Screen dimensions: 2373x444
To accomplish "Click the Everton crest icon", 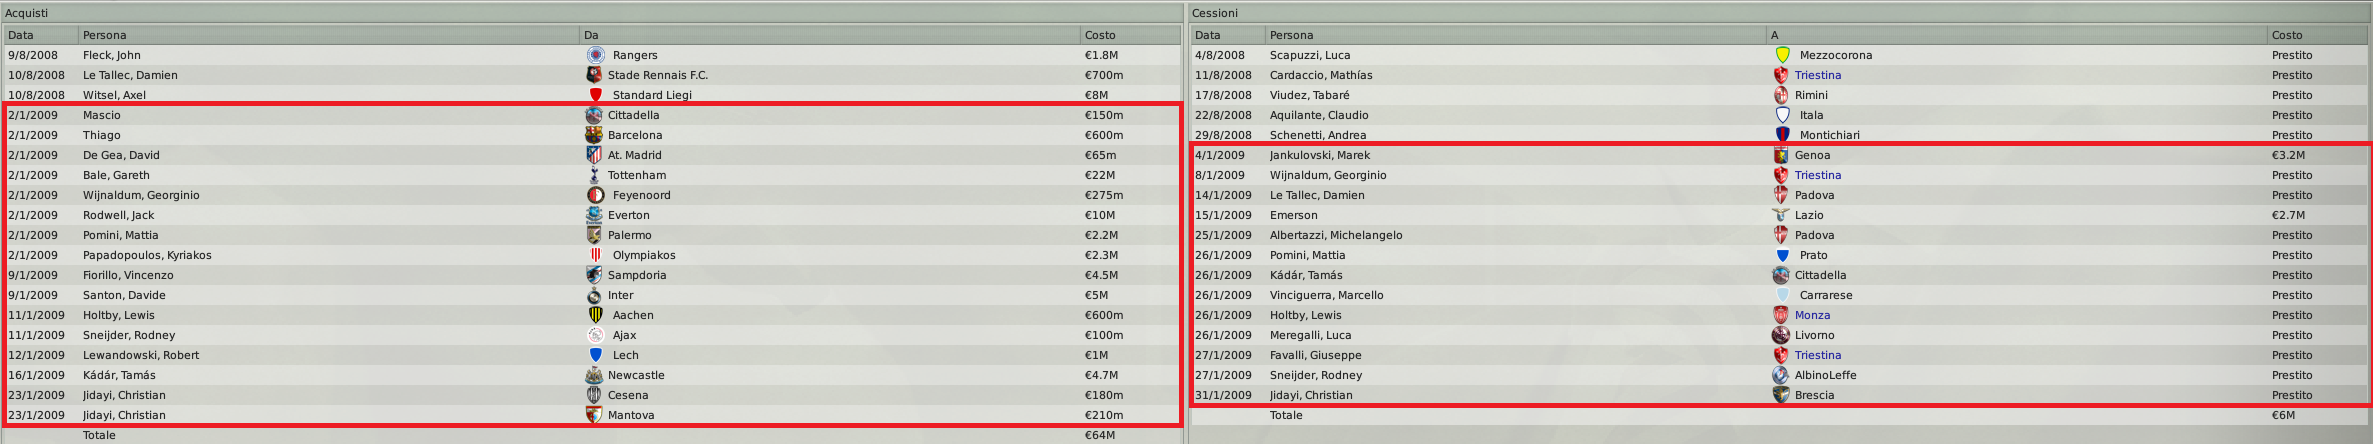I will [594, 215].
